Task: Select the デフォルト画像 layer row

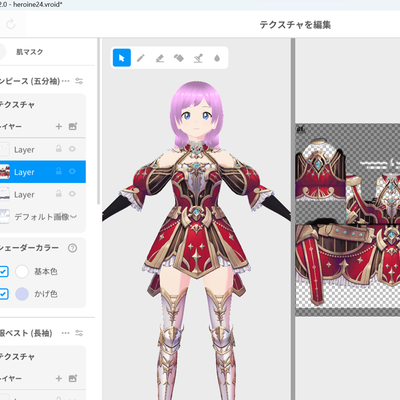Action: coord(43,217)
